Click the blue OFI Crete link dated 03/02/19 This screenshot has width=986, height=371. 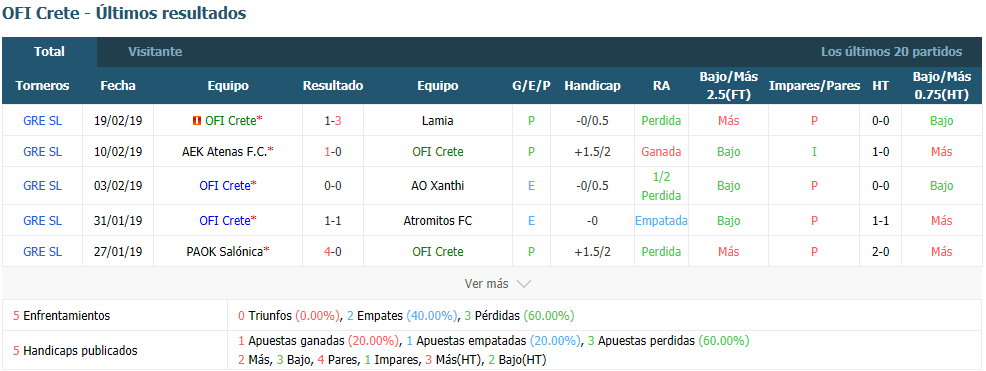(225, 186)
